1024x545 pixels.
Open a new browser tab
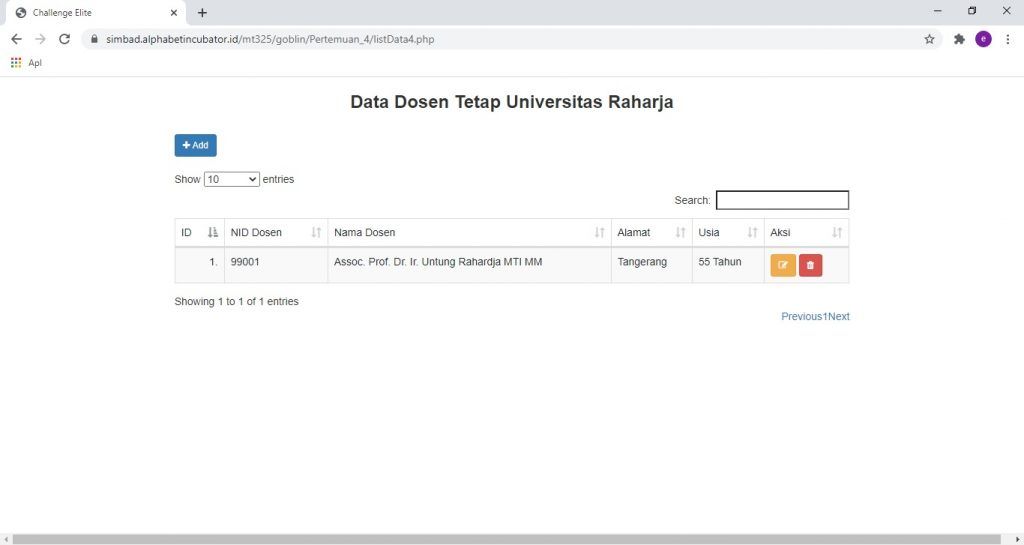pyautogui.click(x=202, y=12)
